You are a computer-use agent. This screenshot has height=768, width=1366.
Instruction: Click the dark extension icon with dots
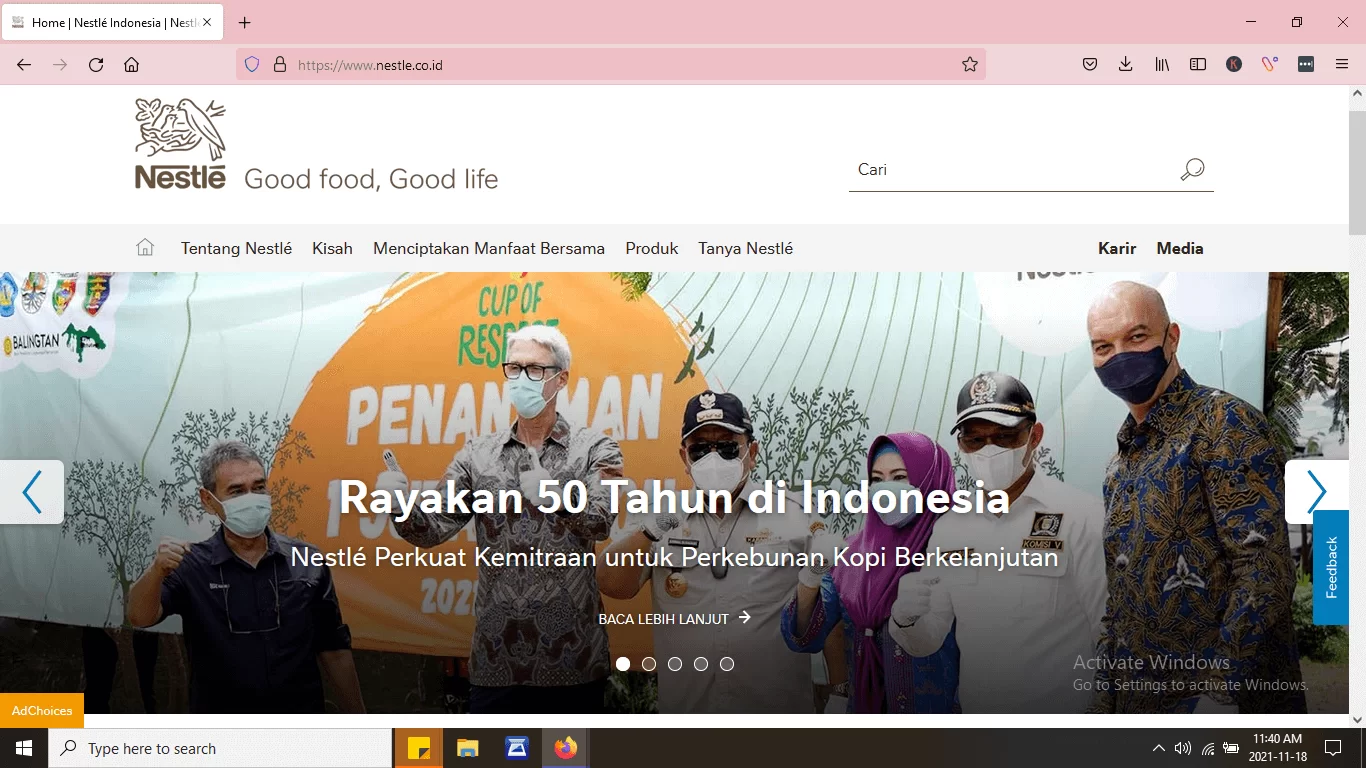point(1306,64)
